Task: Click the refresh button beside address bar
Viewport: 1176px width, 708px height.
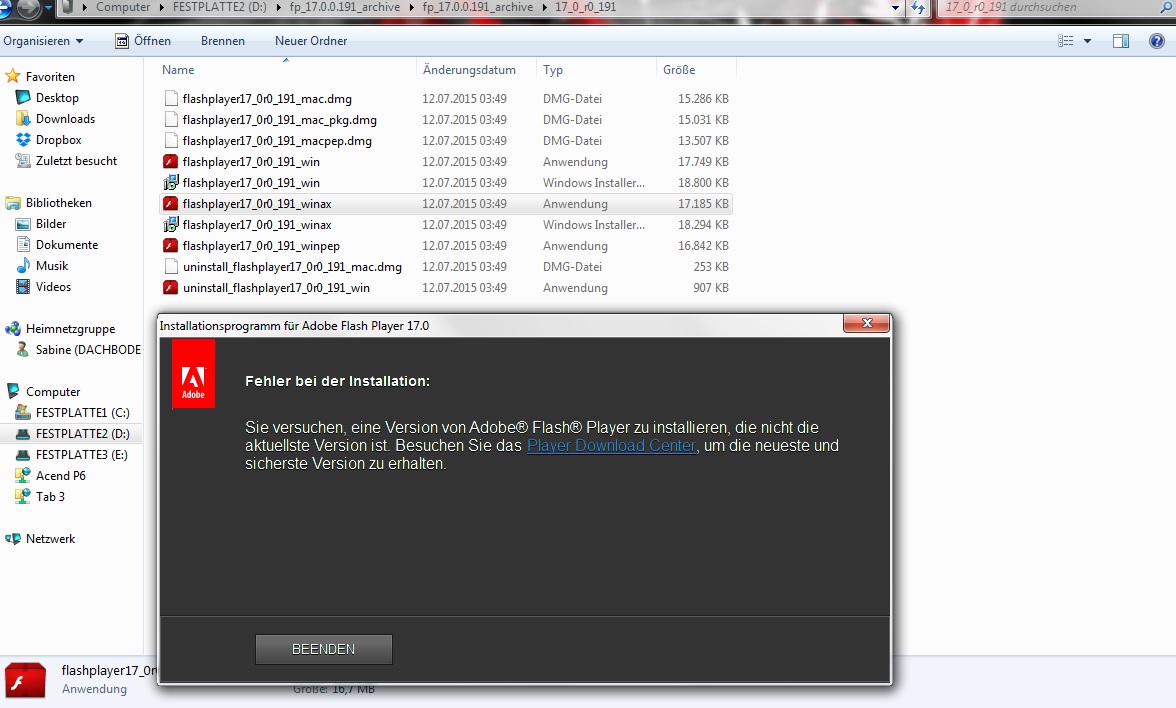Action: click(918, 8)
